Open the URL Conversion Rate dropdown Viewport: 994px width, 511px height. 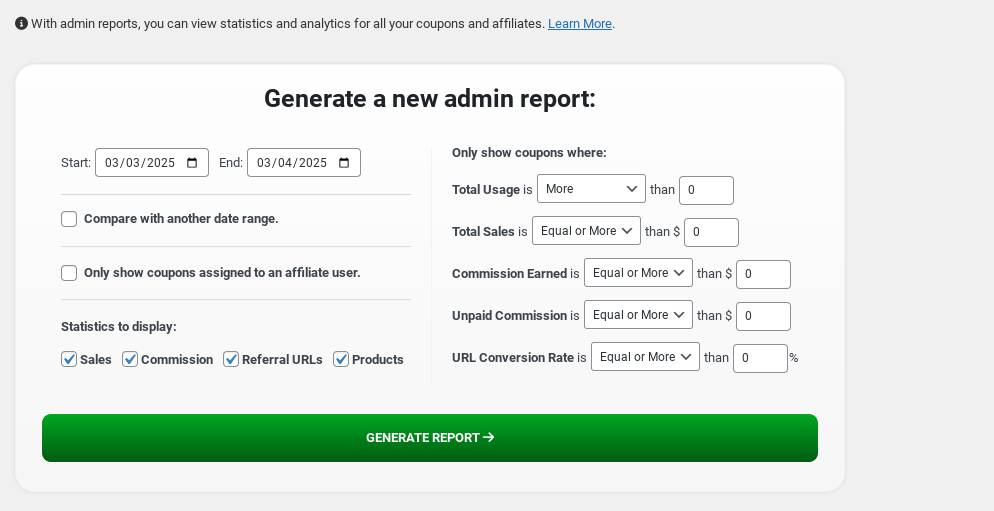[645, 357]
